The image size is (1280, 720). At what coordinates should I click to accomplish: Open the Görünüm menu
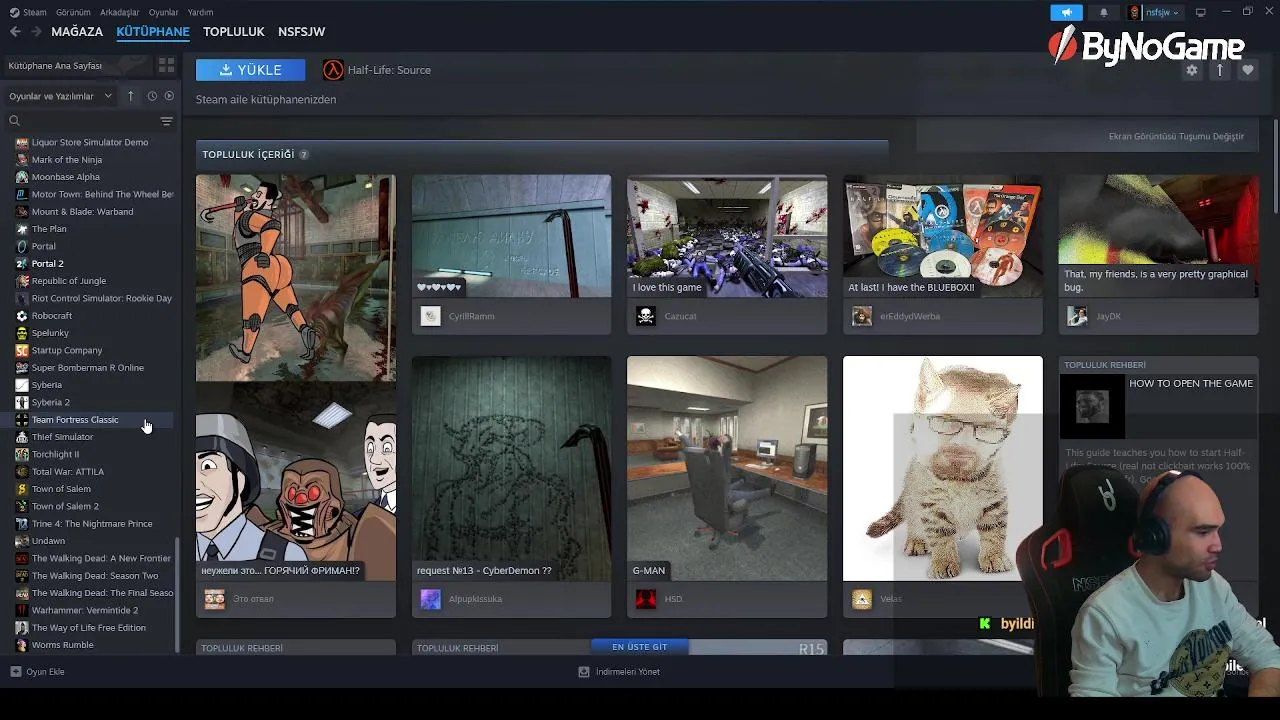click(73, 12)
